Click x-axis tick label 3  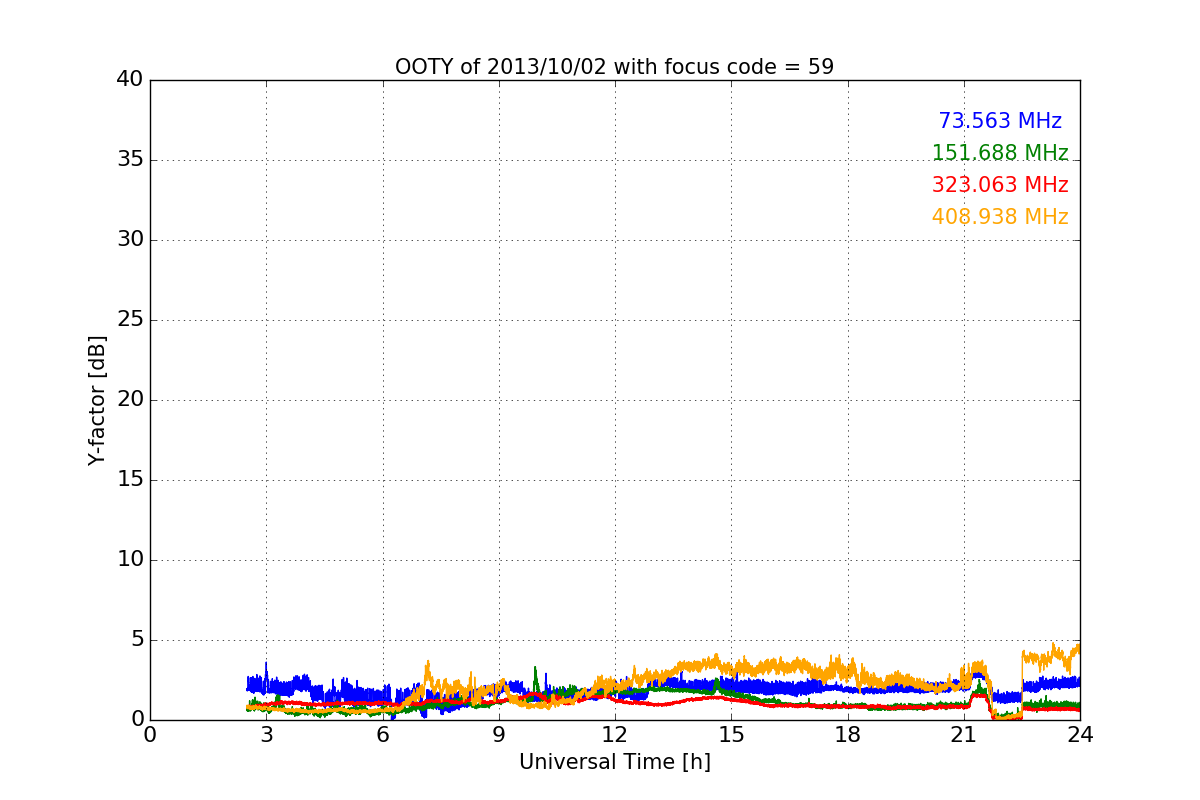[266, 735]
